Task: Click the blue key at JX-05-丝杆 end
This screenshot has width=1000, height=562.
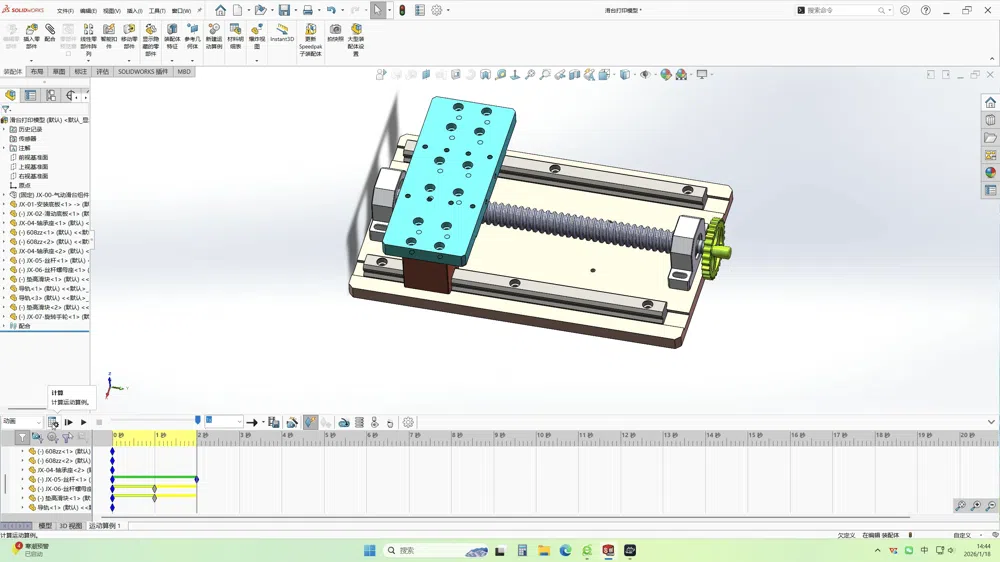Action: click(196, 479)
